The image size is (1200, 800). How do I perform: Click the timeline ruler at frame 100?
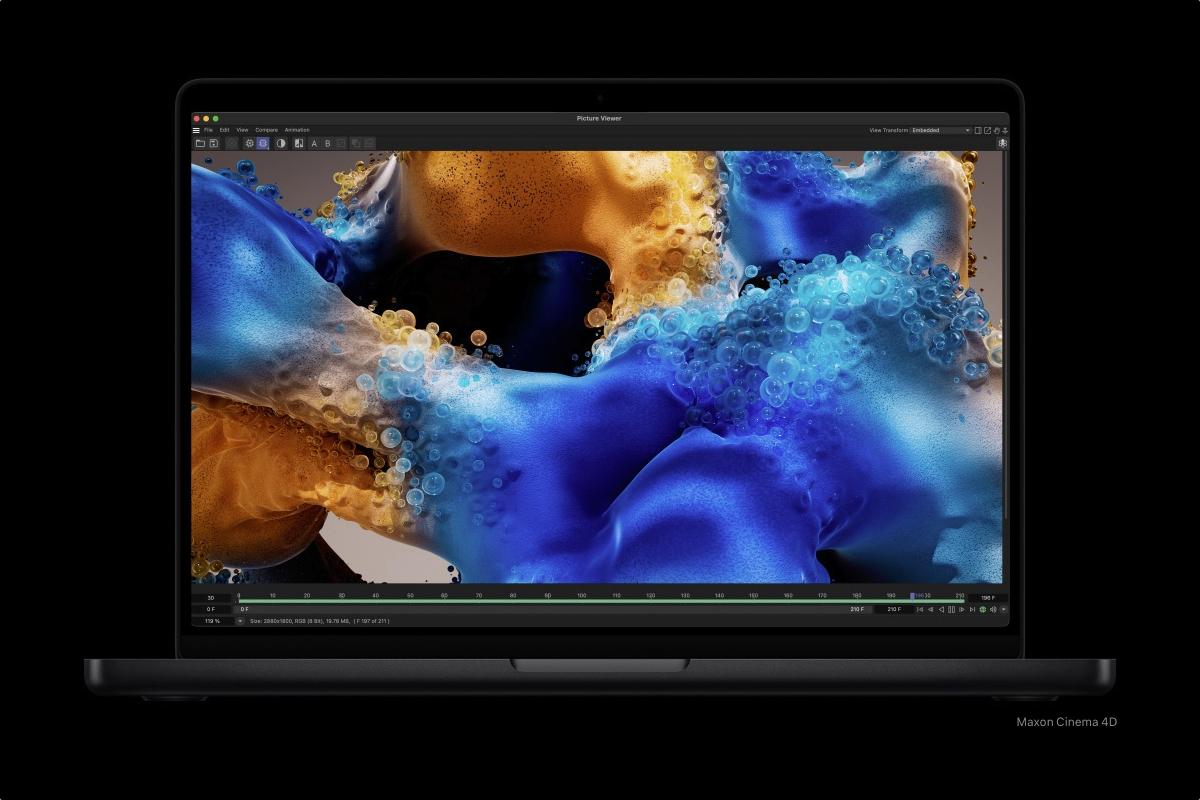pyautogui.click(x=581, y=596)
